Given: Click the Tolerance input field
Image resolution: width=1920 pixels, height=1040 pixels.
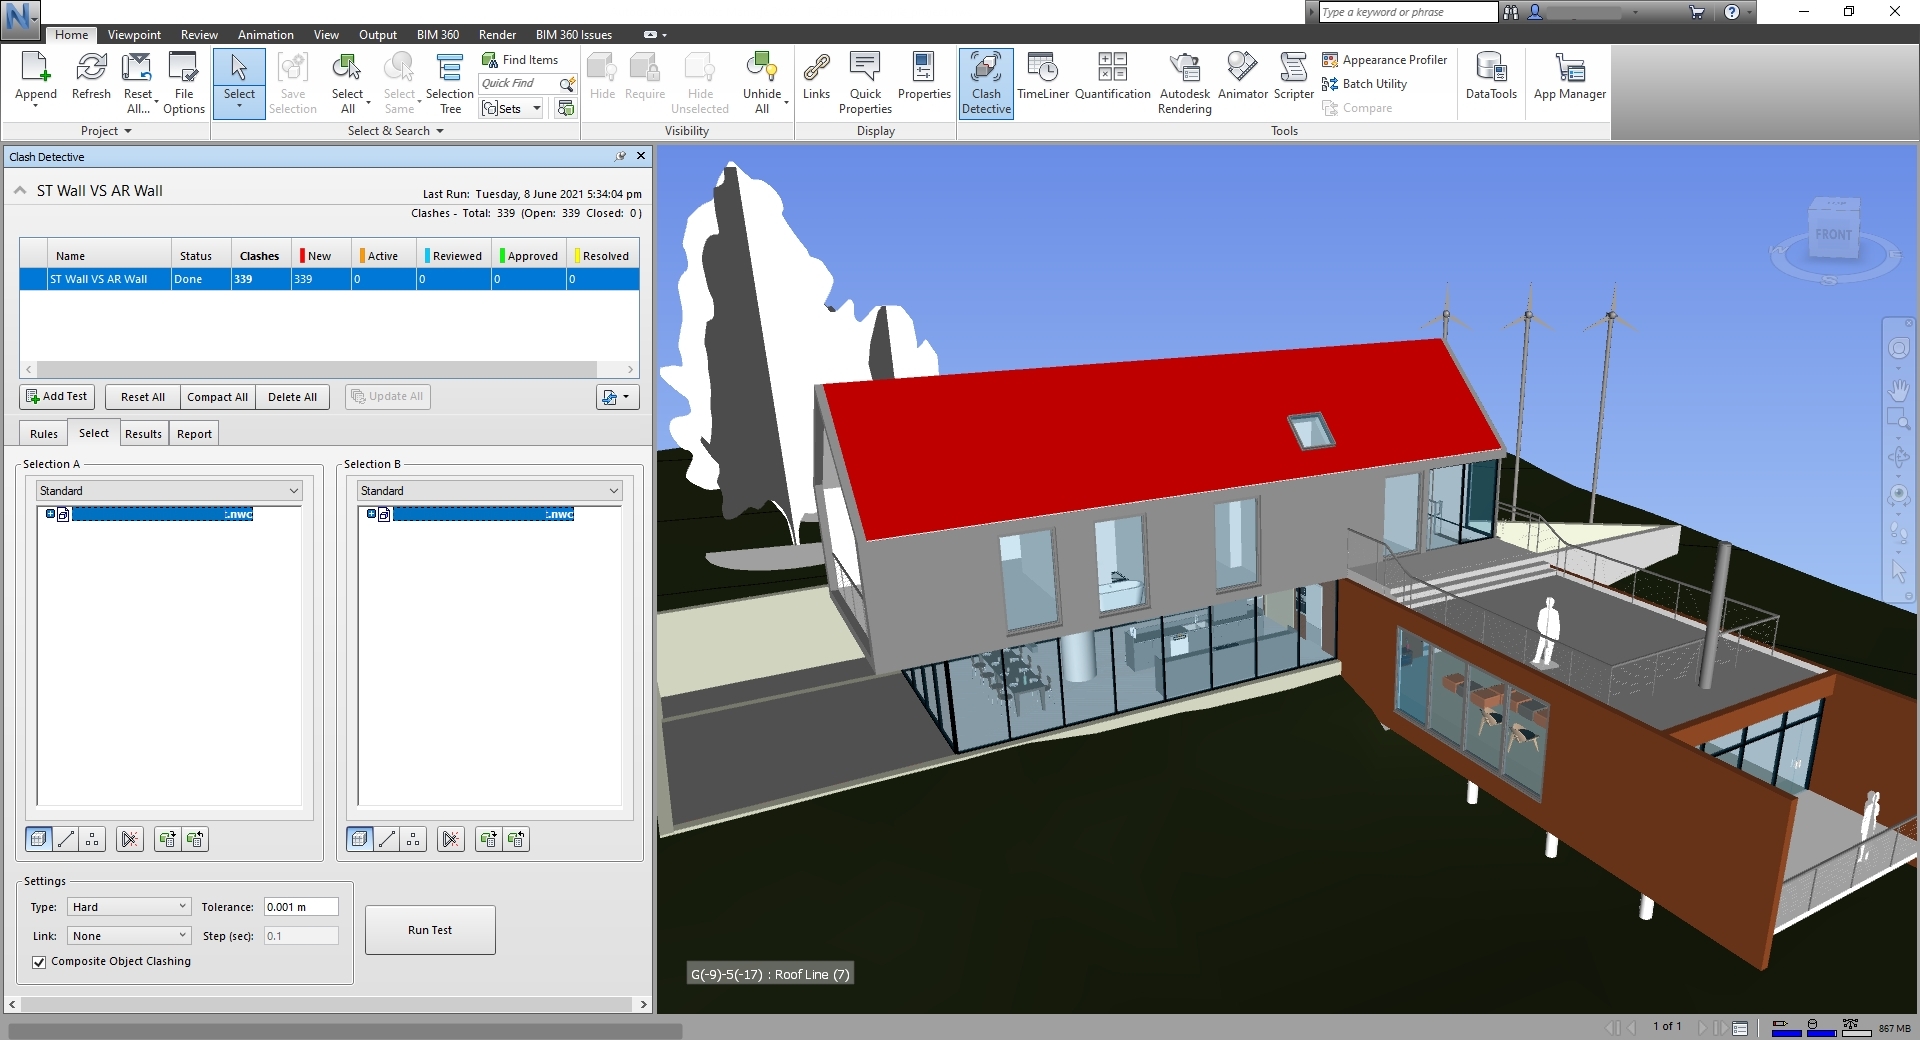Looking at the screenshot, I should pyautogui.click(x=300, y=907).
